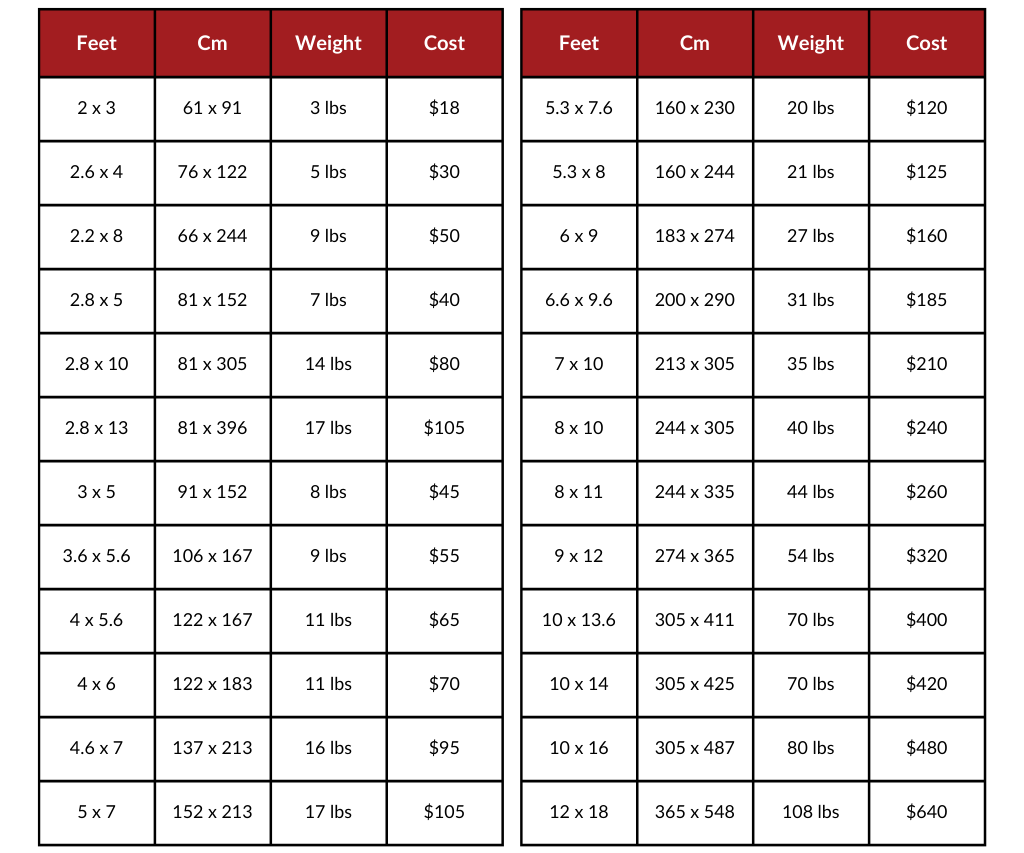Select the 108 lbs weight cell
Screen dimensions: 1024x853
coord(810,812)
